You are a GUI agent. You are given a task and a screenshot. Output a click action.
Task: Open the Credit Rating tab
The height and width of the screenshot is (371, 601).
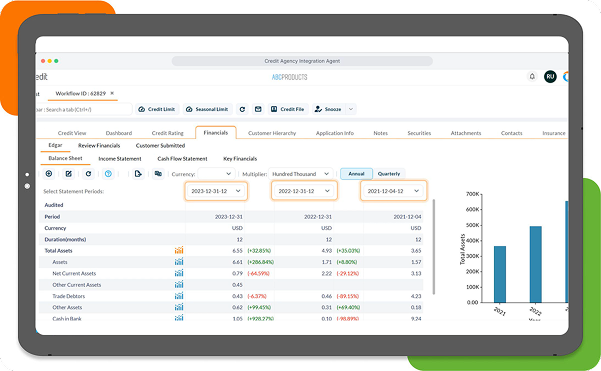pyautogui.click(x=167, y=133)
